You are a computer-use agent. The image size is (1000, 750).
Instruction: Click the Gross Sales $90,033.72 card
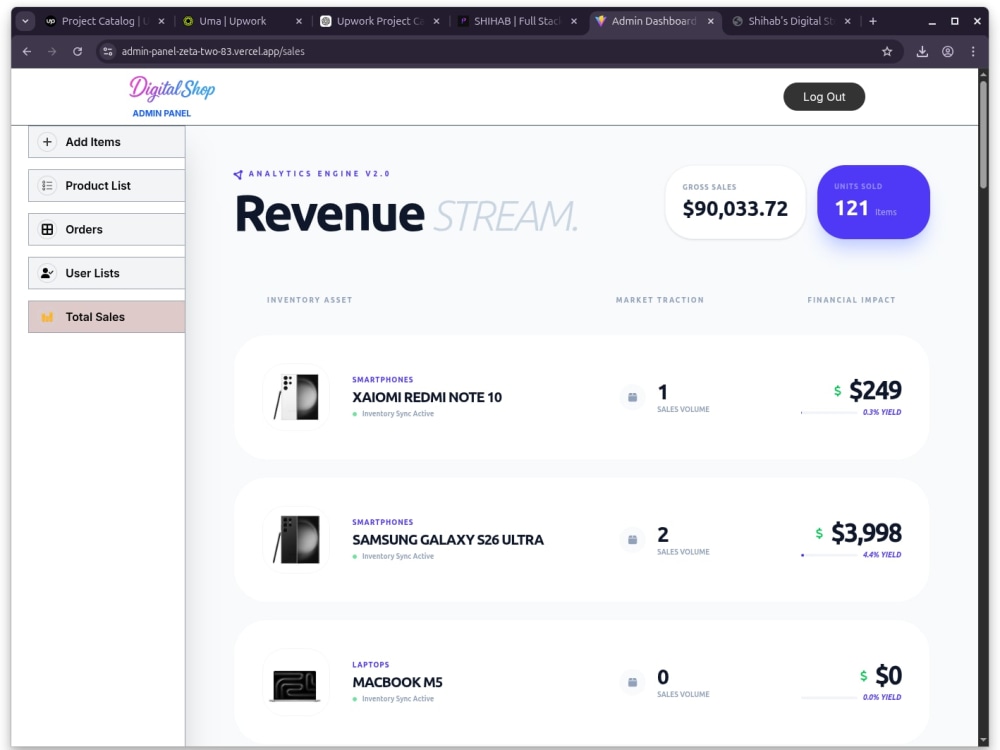(735, 202)
